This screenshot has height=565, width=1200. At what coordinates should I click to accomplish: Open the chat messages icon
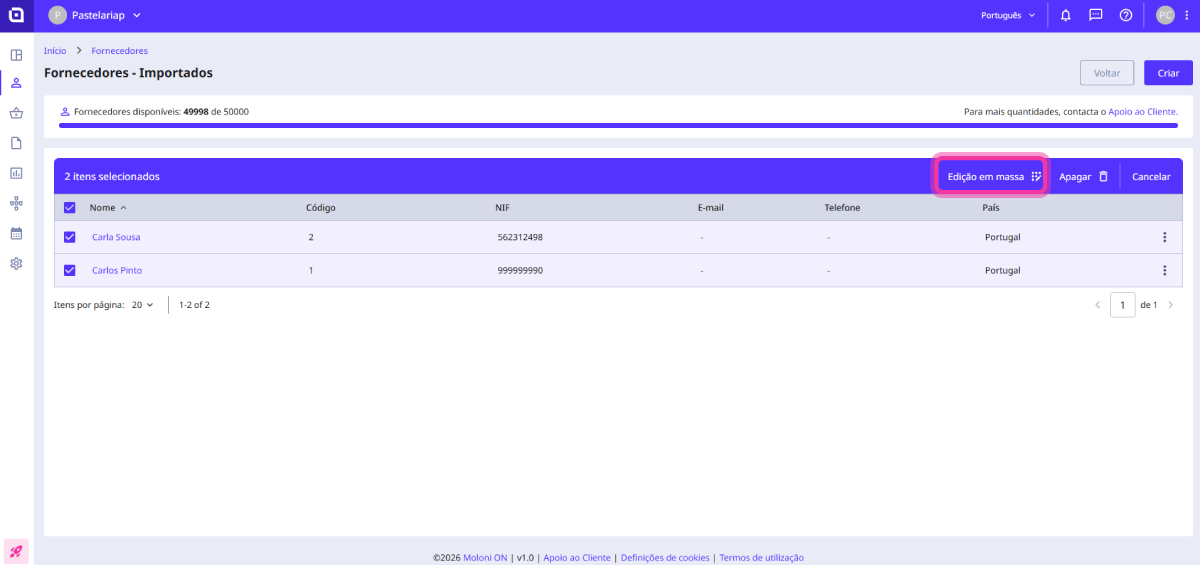pyautogui.click(x=1095, y=15)
